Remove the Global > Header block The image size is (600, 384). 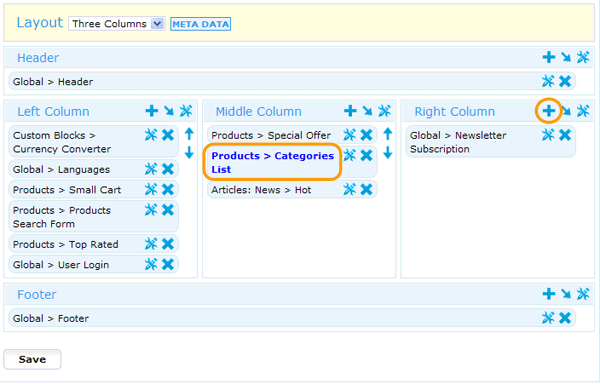coord(565,81)
